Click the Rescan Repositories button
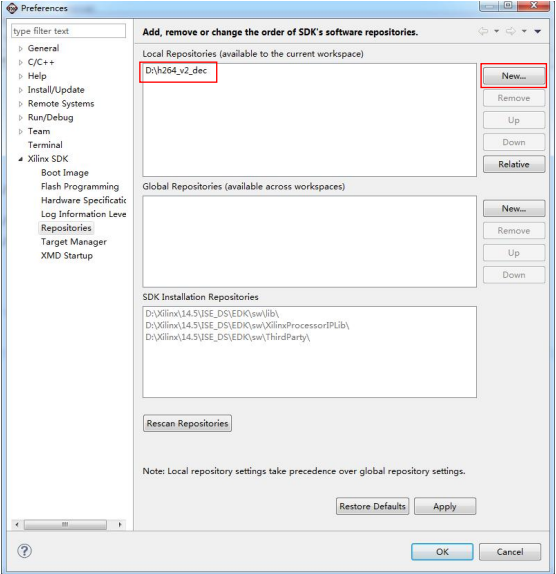 click(x=187, y=424)
